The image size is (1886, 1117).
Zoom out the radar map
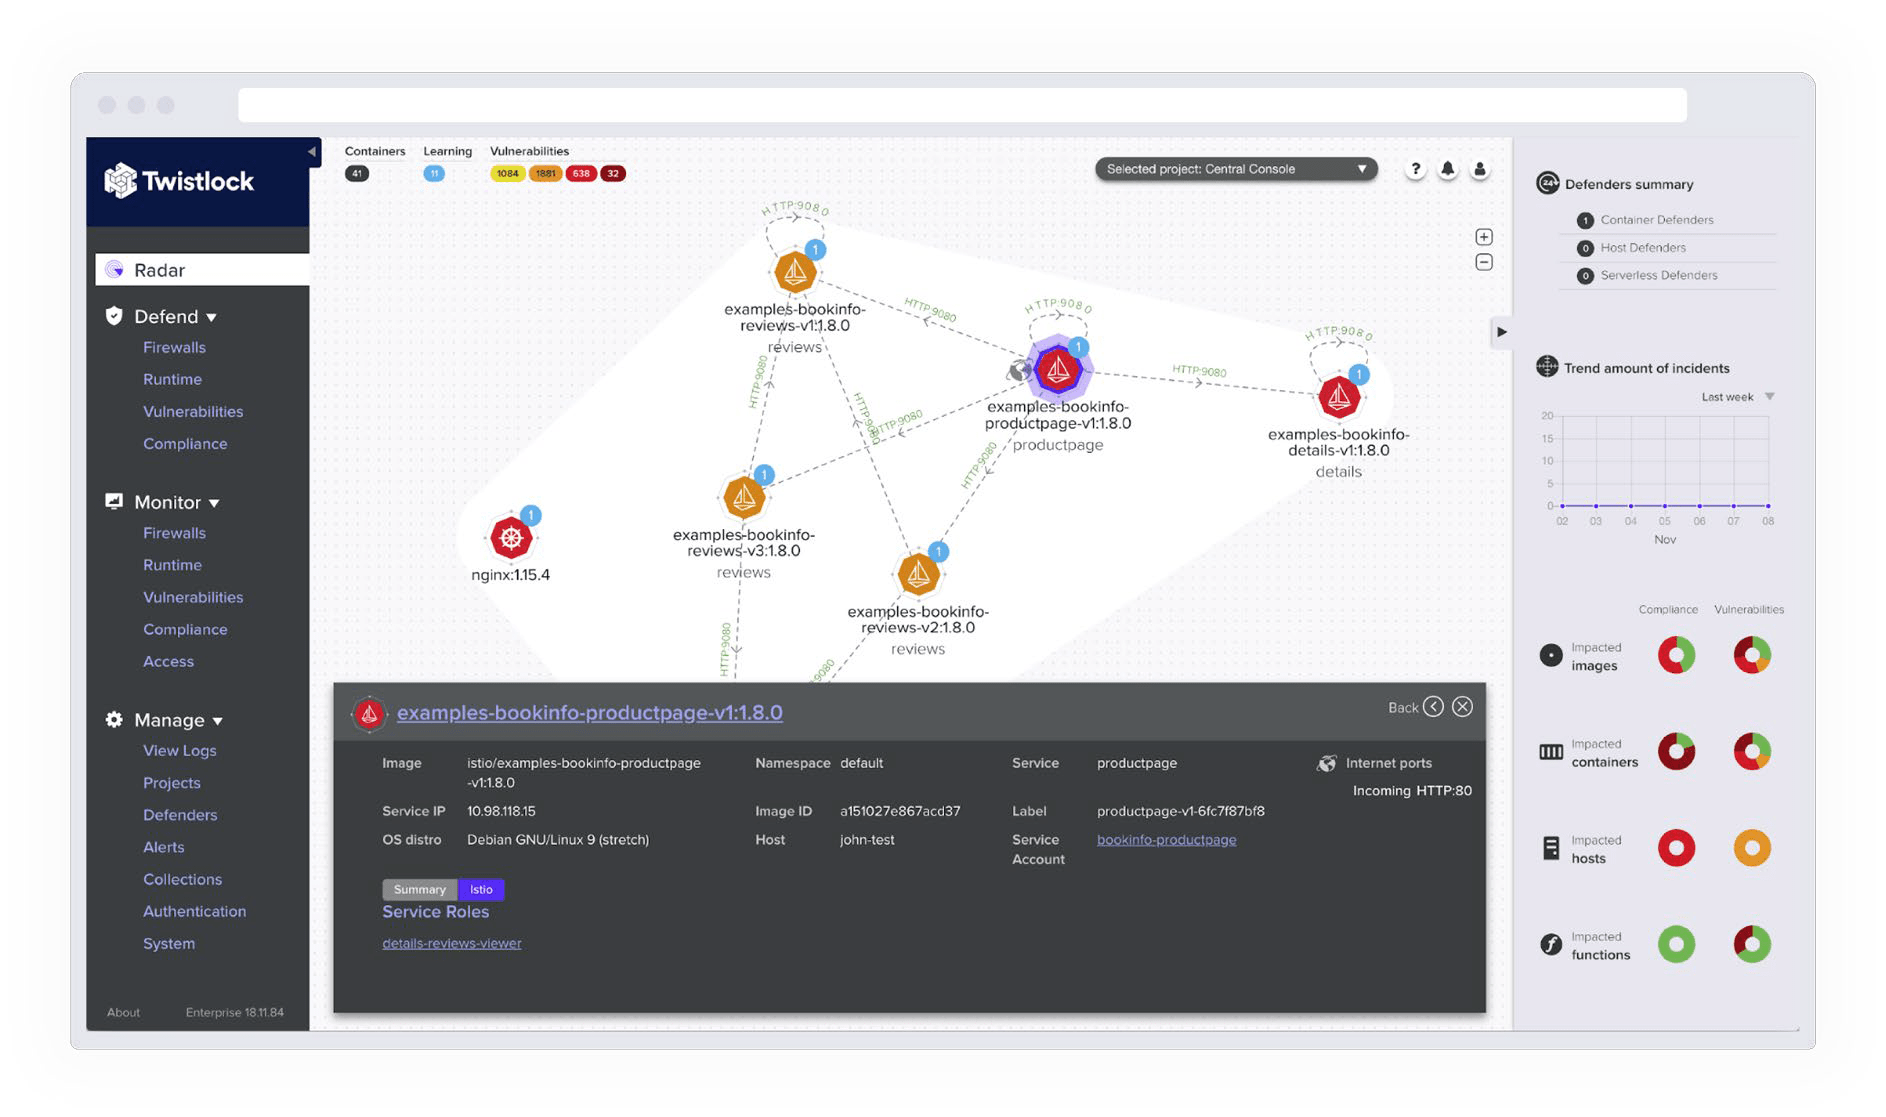[1484, 262]
